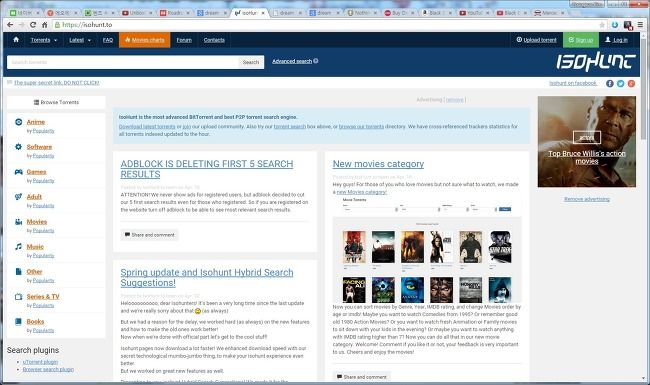Viewport: 650px width, 385px height.
Task: Open the Forum menu item
Action: coord(184,40)
